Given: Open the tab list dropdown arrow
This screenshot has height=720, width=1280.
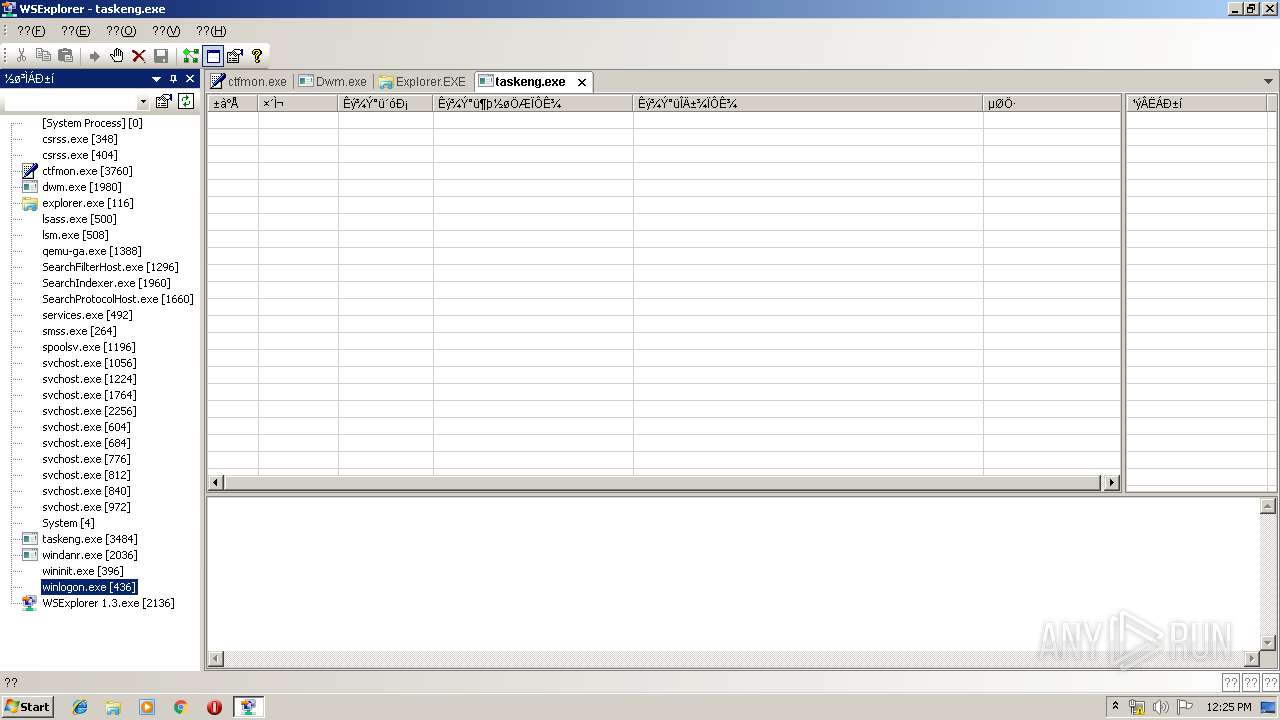Looking at the screenshot, I should [1269, 81].
